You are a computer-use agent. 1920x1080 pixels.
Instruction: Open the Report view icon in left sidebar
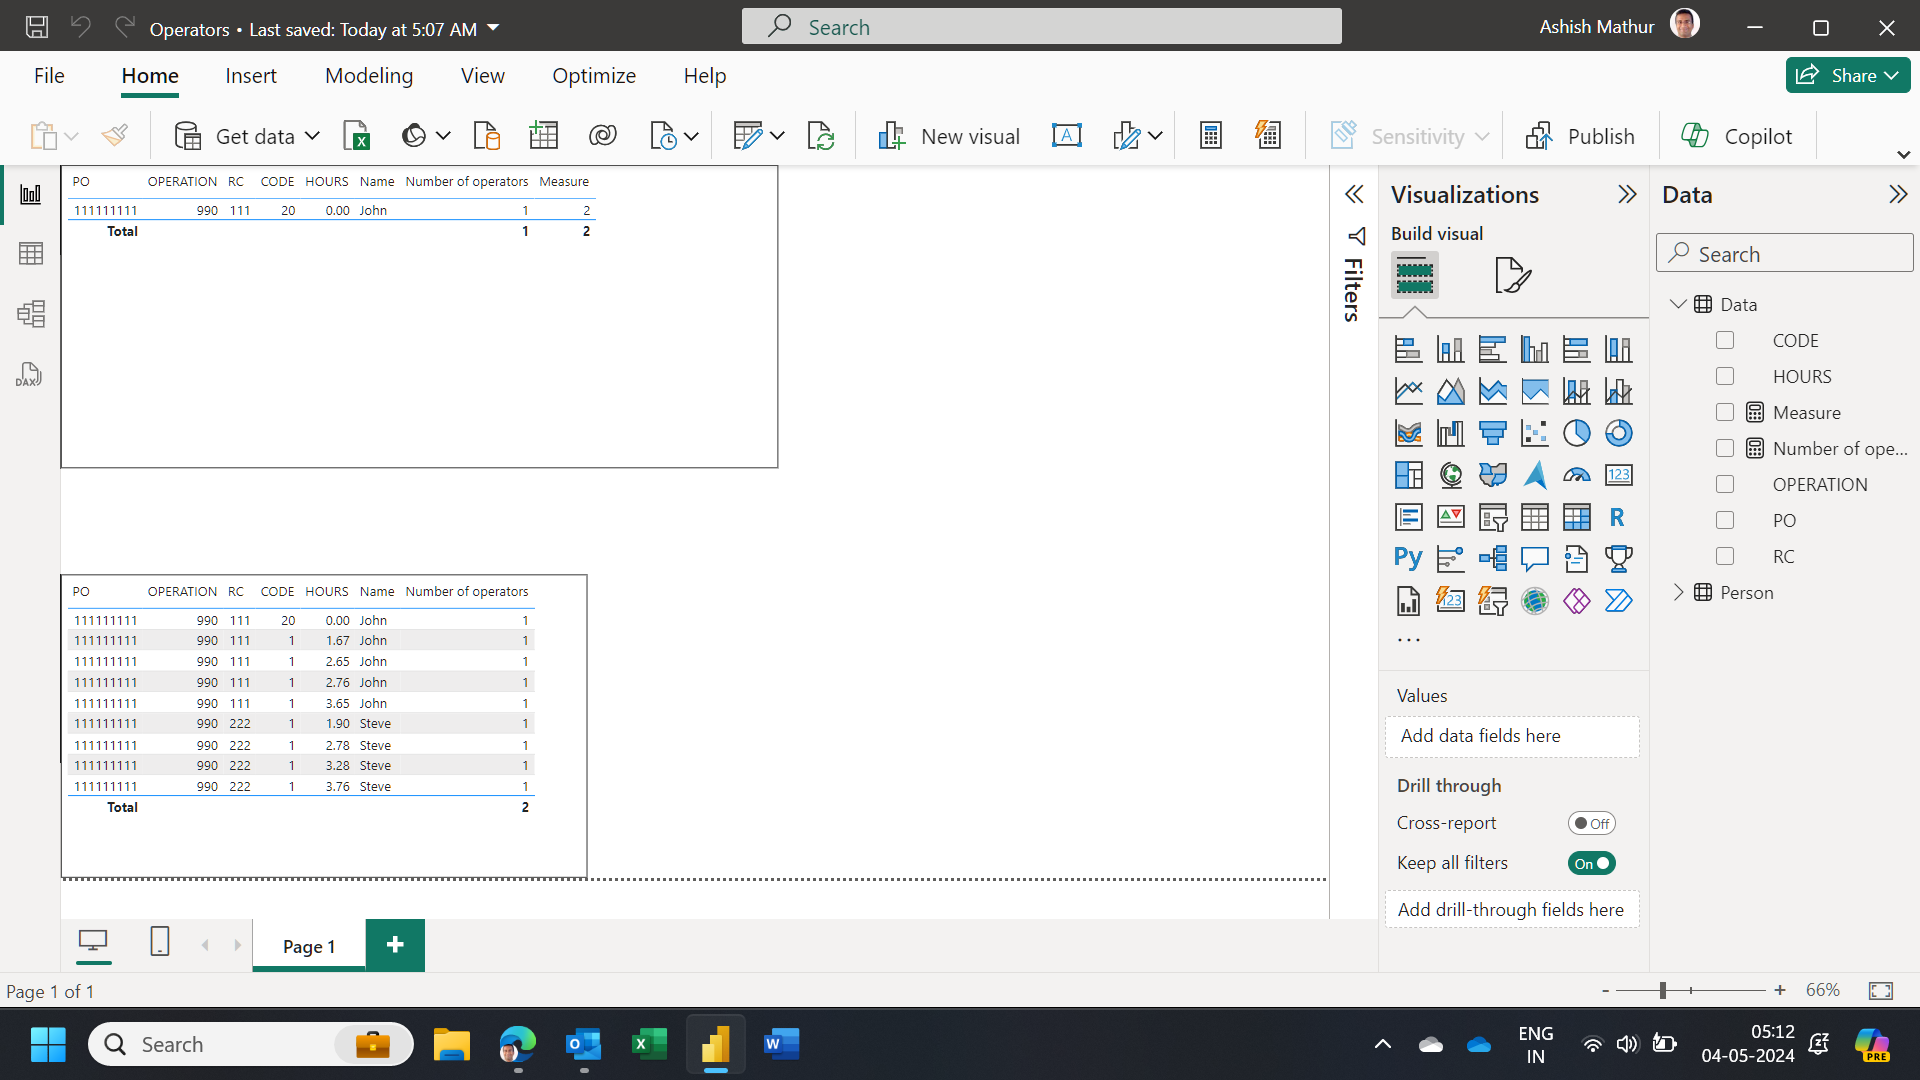[30, 194]
